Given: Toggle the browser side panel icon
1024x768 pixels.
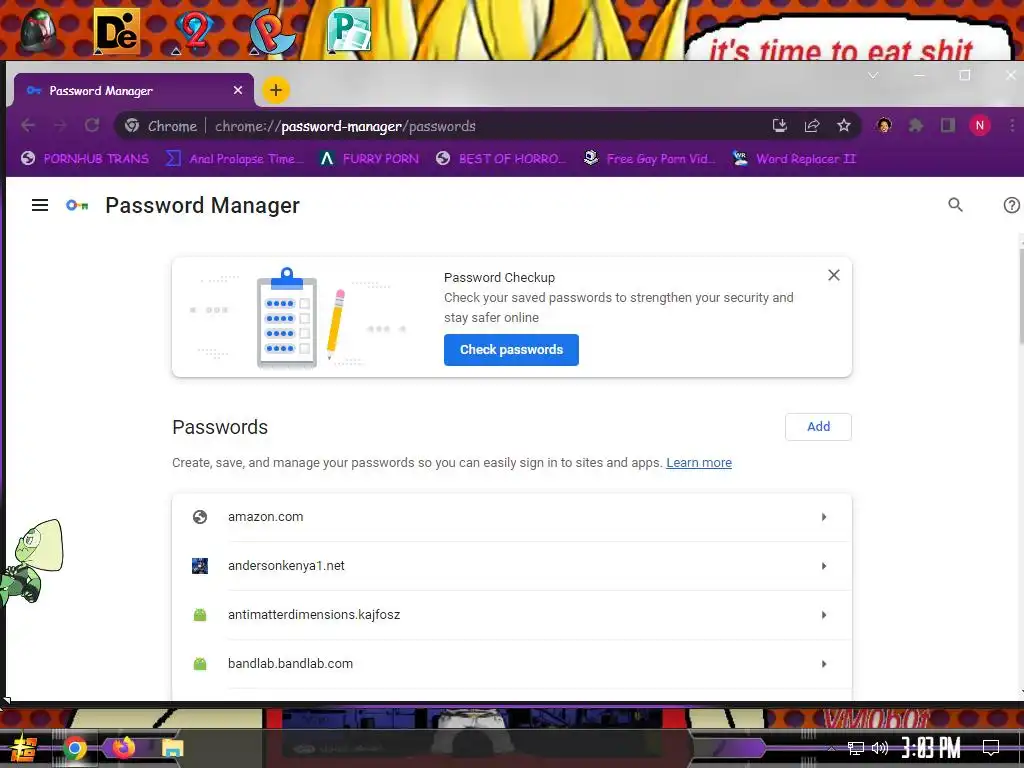Looking at the screenshot, I should click(x=948, y=125).
